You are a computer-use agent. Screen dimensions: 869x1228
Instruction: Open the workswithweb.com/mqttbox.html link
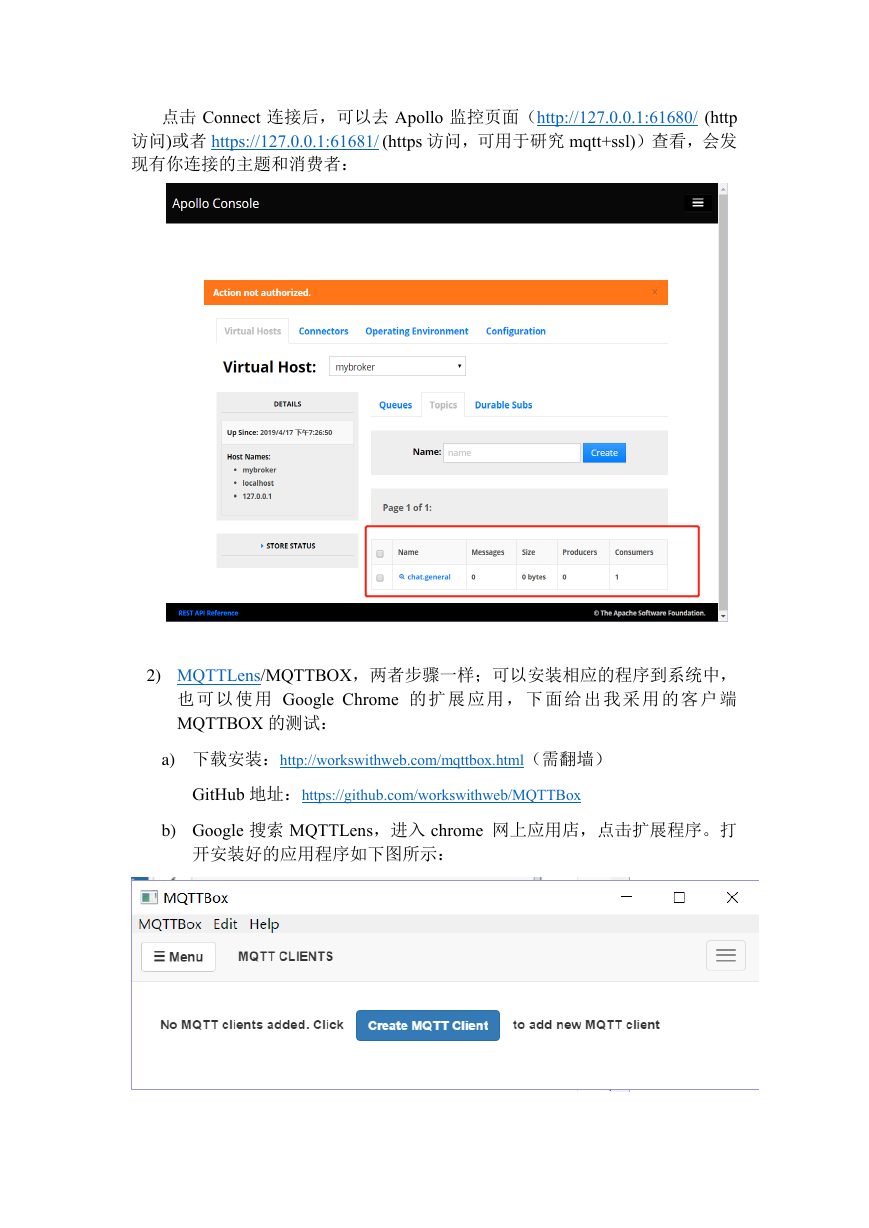pos(402,760)
